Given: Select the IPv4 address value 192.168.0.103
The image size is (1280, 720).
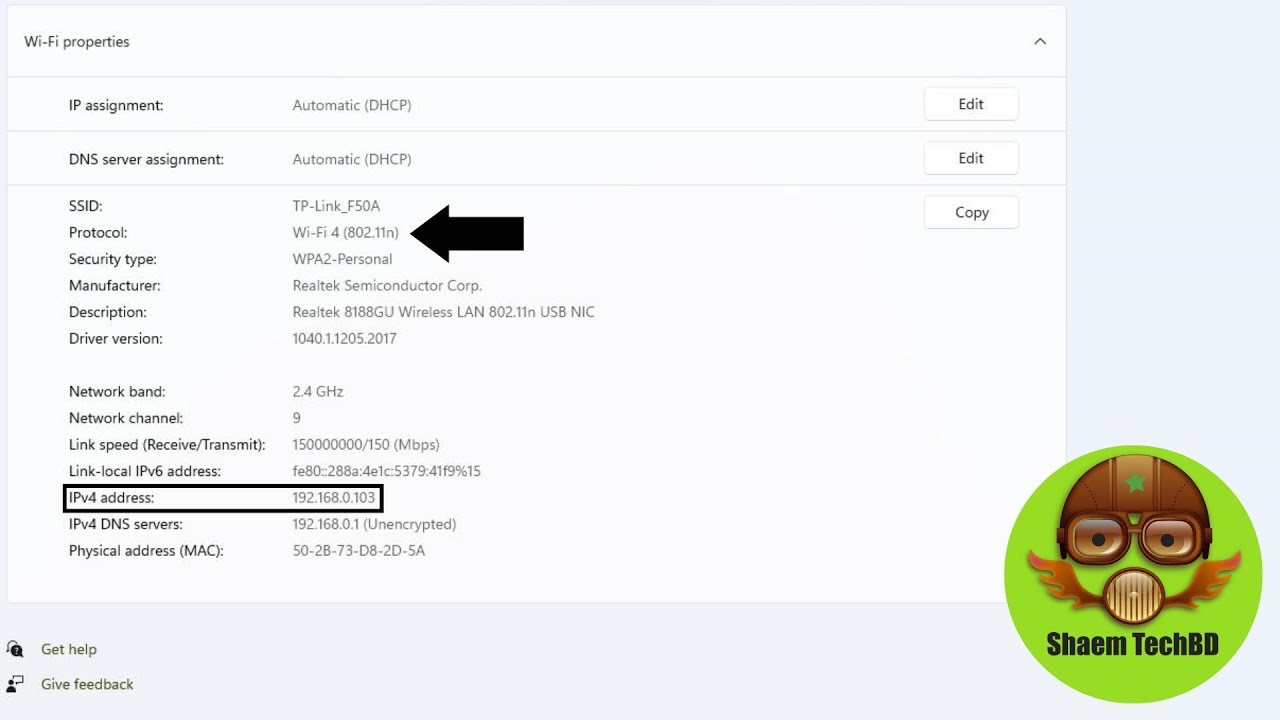Looking at the screenshot, I should coord(334,497).
